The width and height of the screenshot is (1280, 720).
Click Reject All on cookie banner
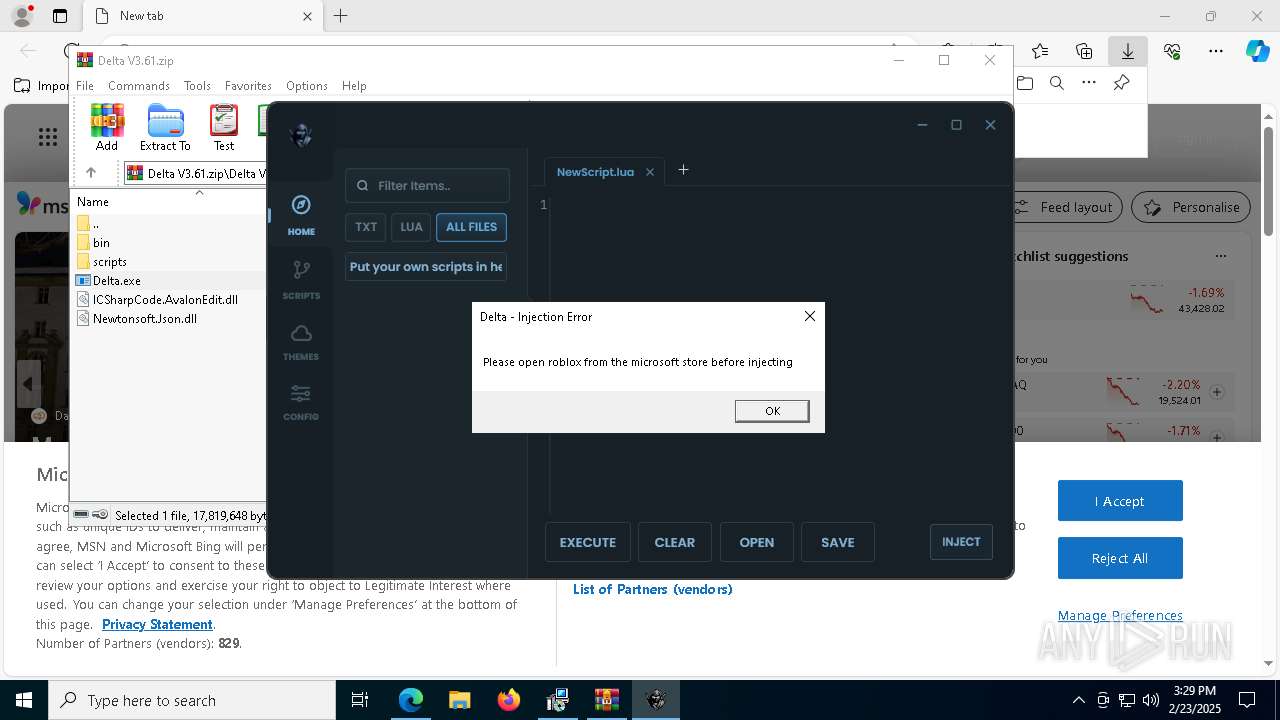coord(1120,558)
